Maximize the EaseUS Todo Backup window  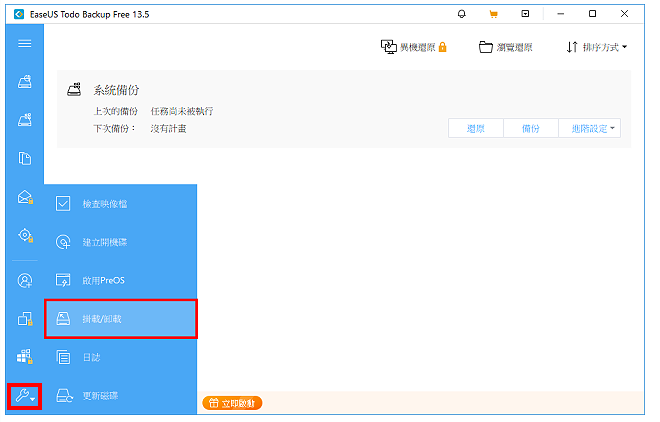(592, 14)
